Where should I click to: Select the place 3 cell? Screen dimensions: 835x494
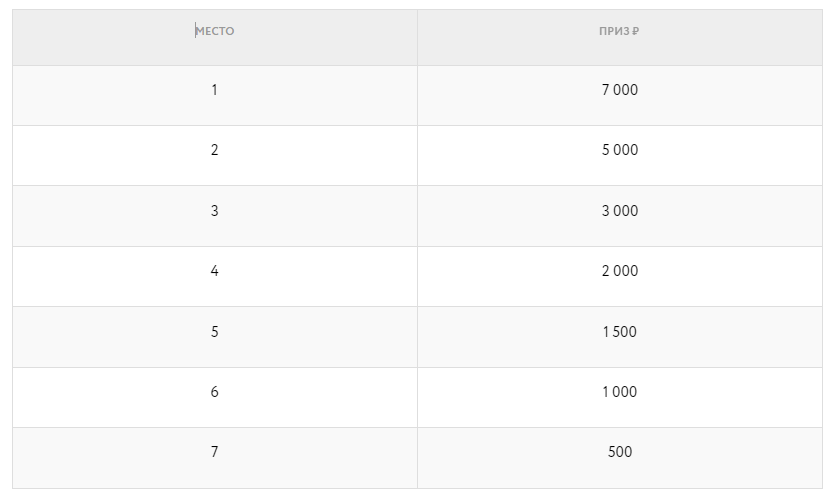[214, 211]
